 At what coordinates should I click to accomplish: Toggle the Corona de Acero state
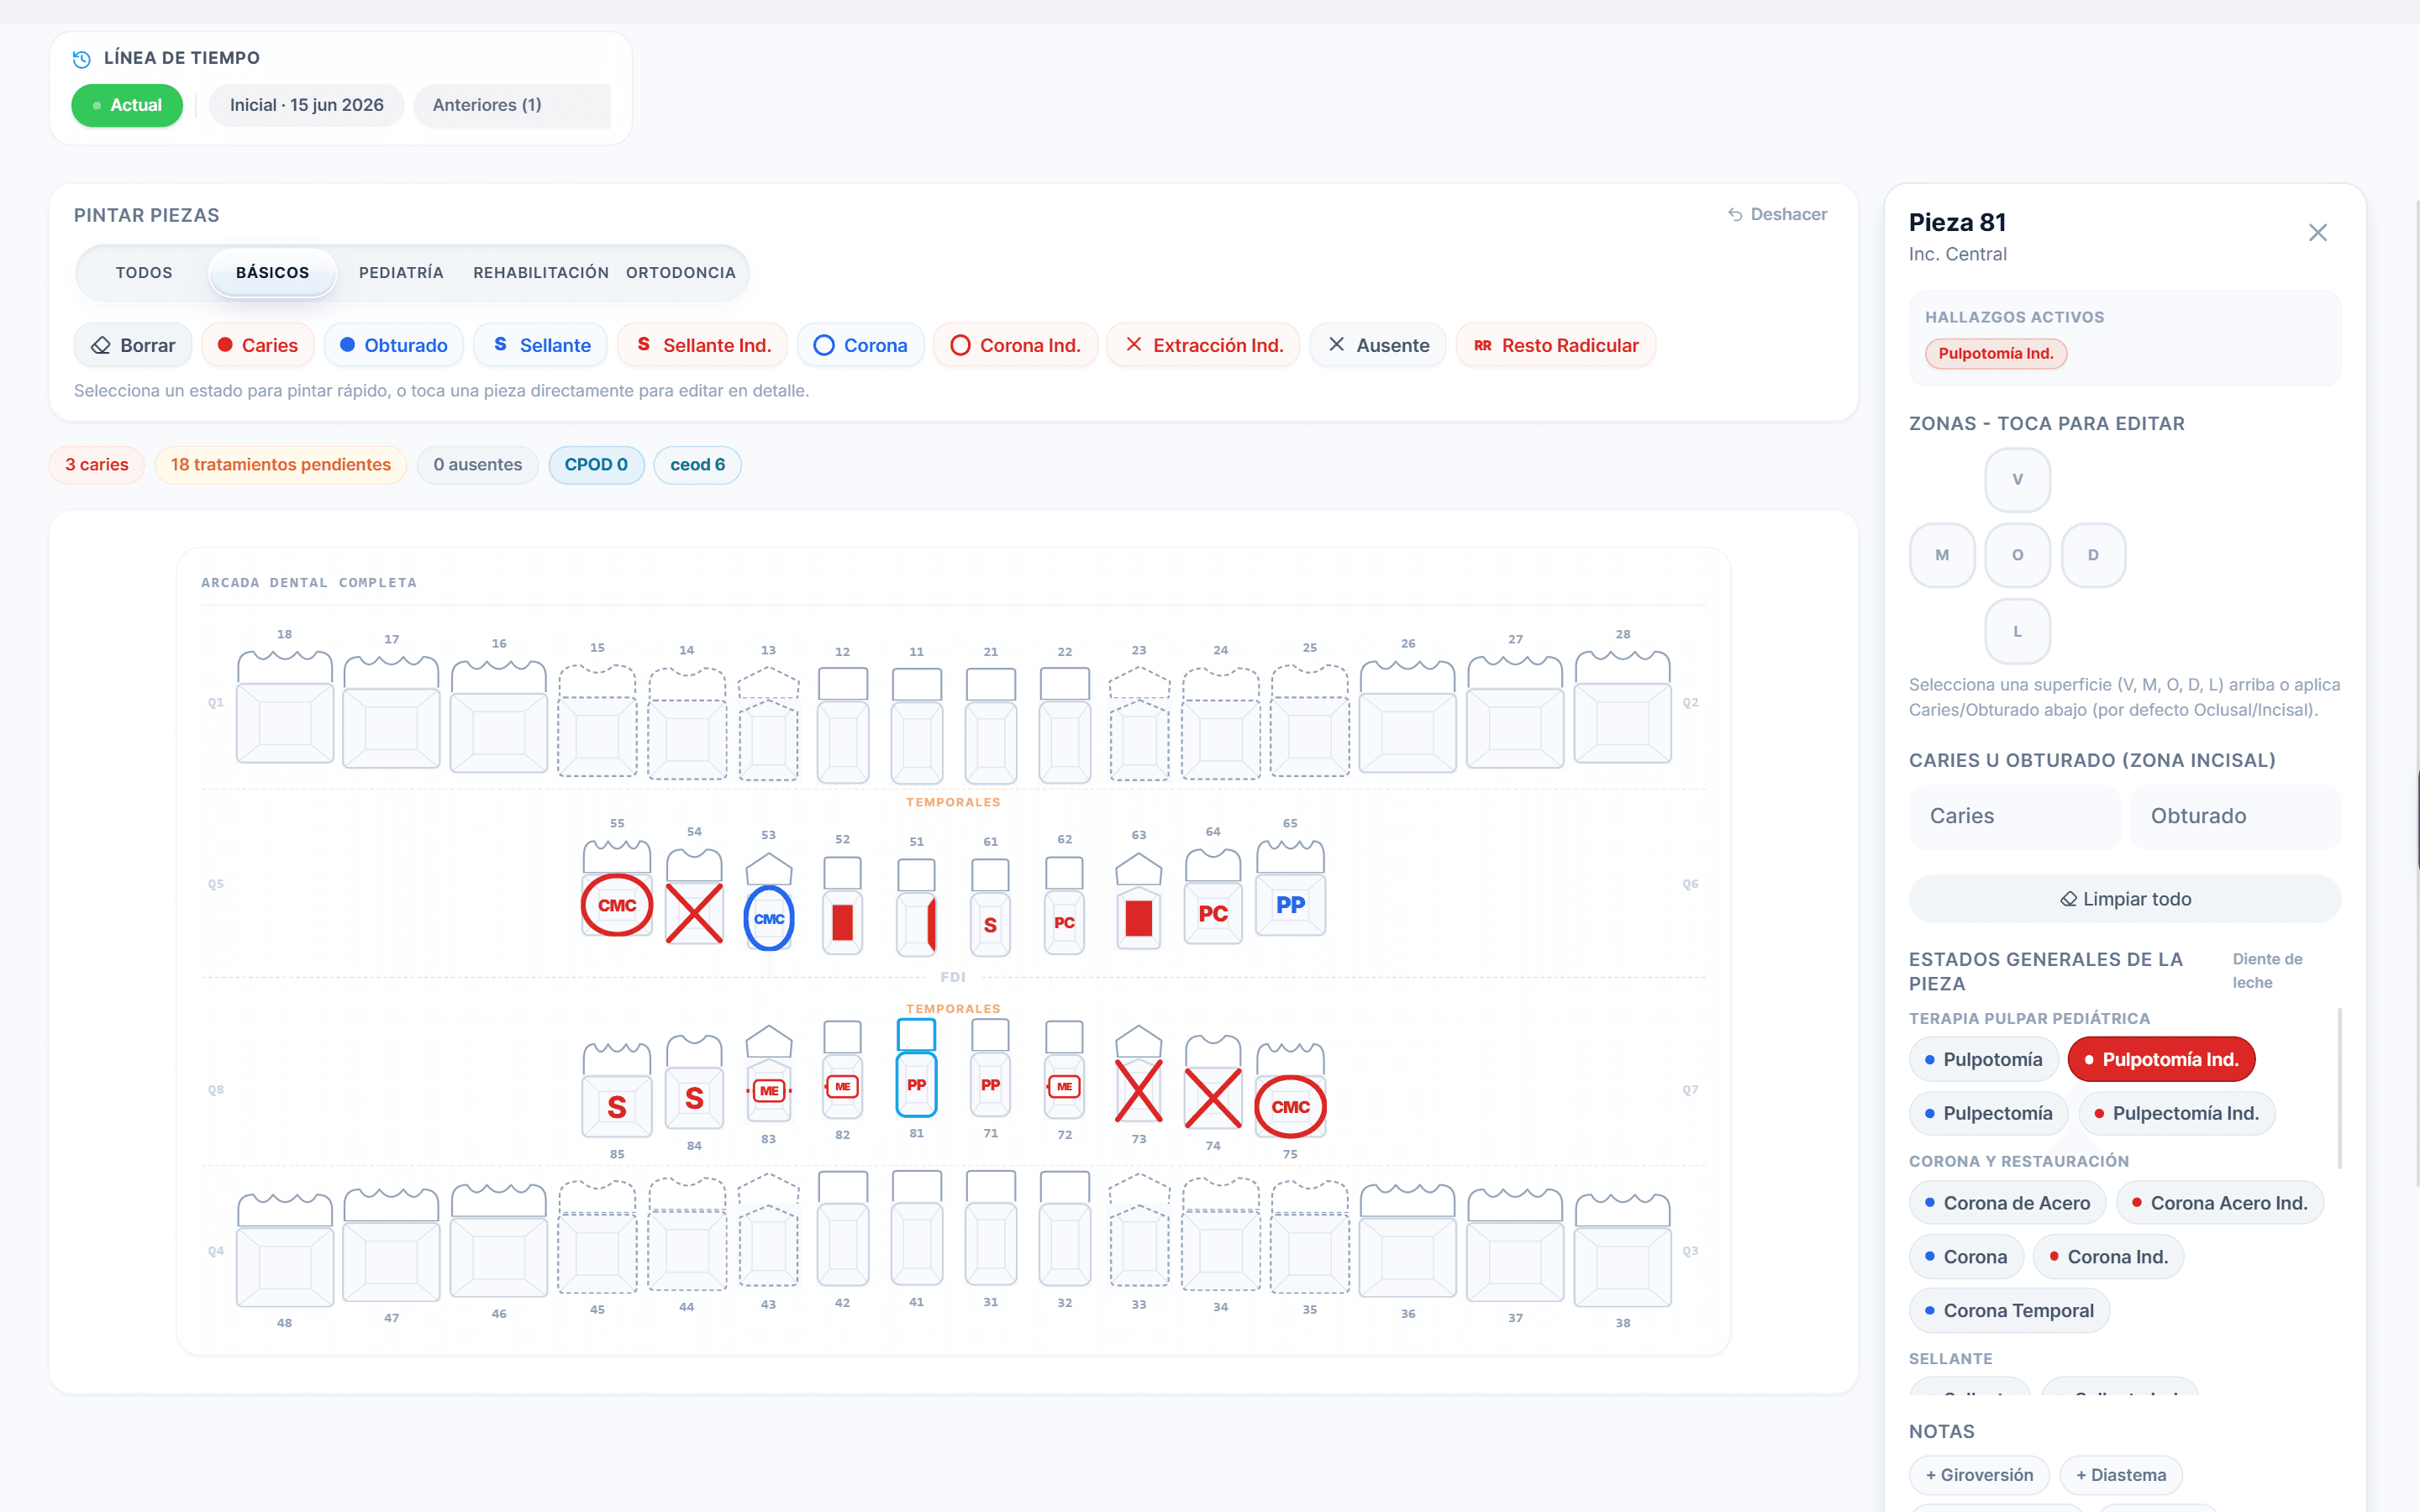(2007, 1203)
